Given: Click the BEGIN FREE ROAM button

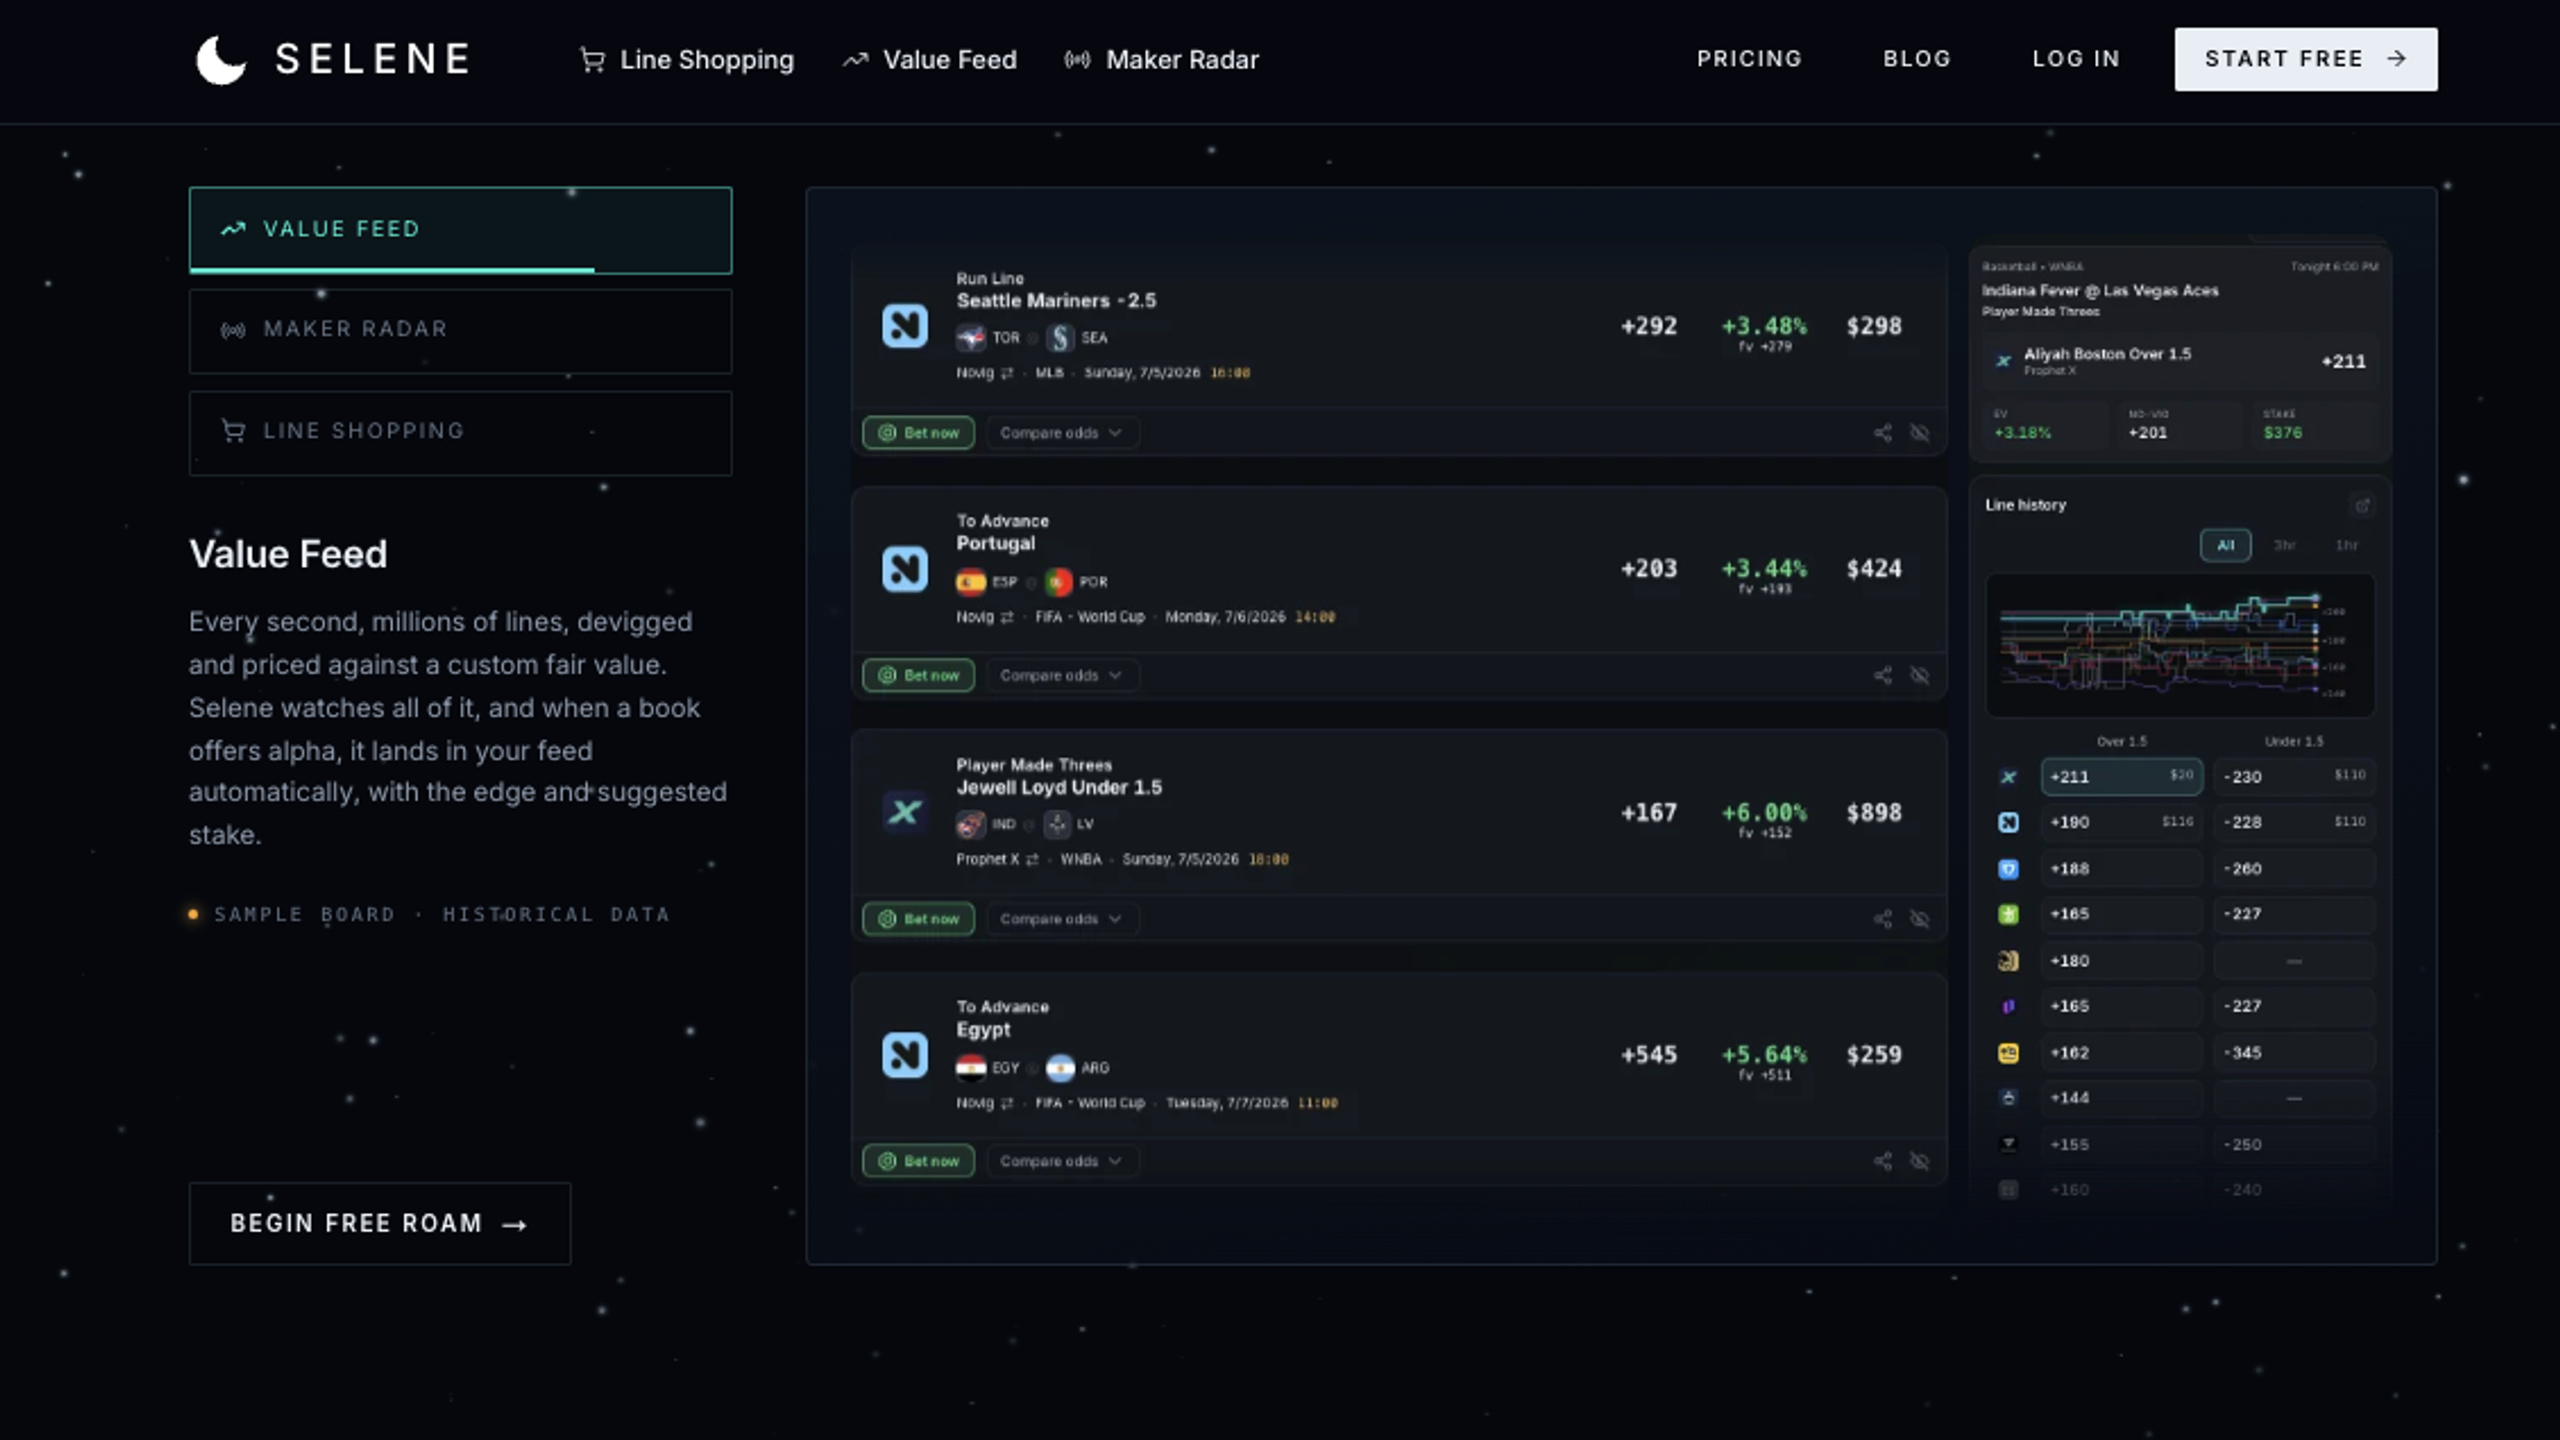Looking at the screenshot, I should point(380,1224).
